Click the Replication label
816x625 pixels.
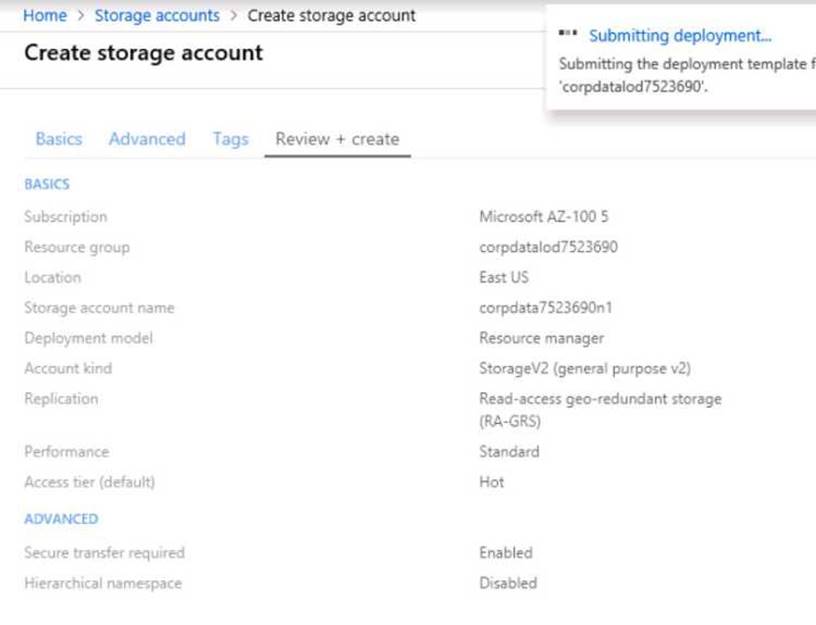click(x=61, y=399)
